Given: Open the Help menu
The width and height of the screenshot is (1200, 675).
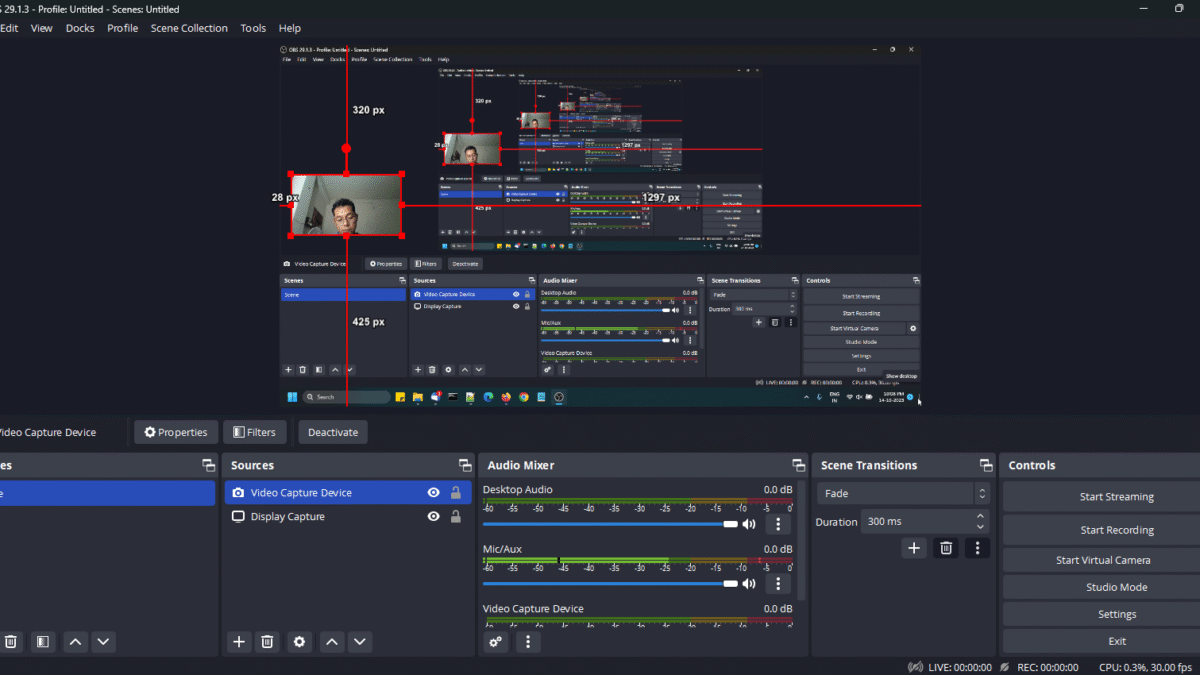Looking at the screenshot, I should [x=290, y=28].
